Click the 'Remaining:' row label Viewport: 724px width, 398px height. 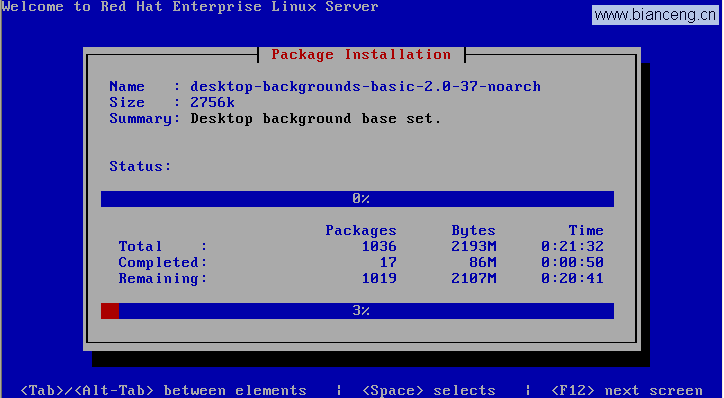point(163,279)
